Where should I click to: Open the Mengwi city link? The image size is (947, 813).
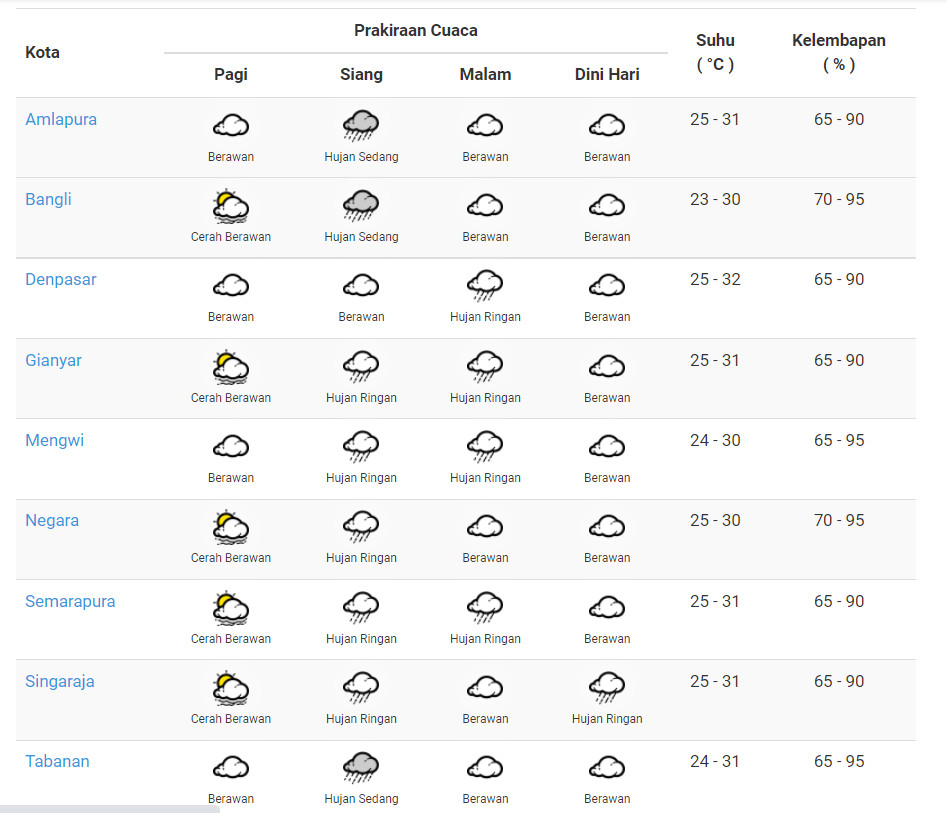click(x=54, y=440)
